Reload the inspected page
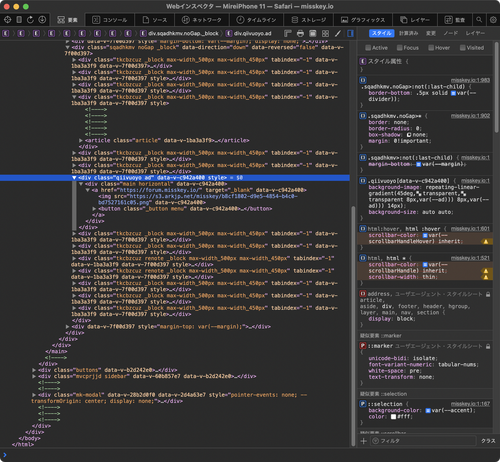The image size is (500, 462). pyautogui.click(x=30, y=20)
